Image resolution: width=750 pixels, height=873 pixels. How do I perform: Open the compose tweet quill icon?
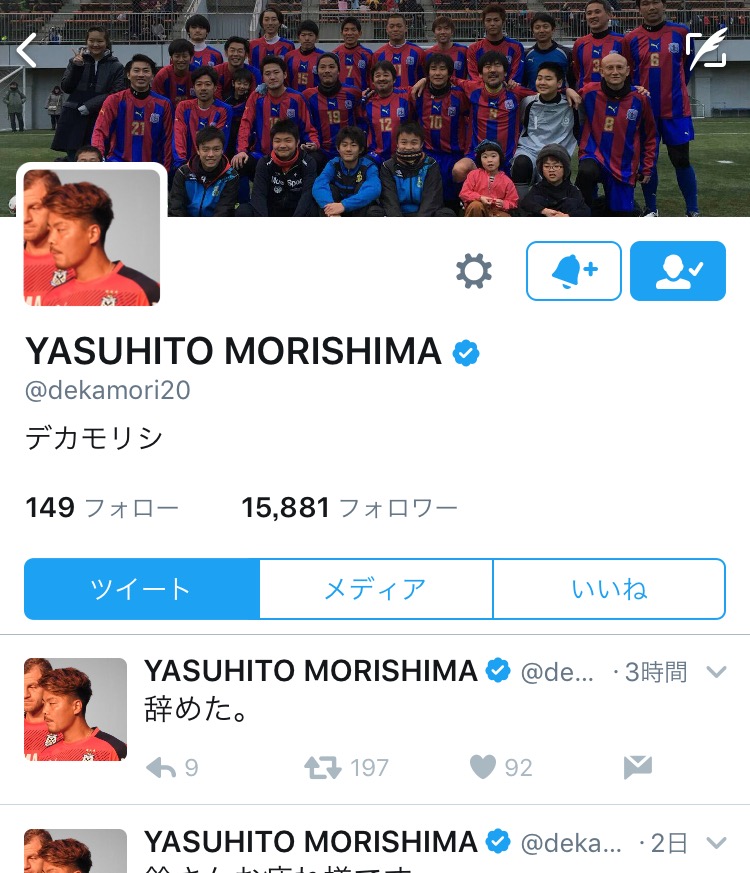707,49
